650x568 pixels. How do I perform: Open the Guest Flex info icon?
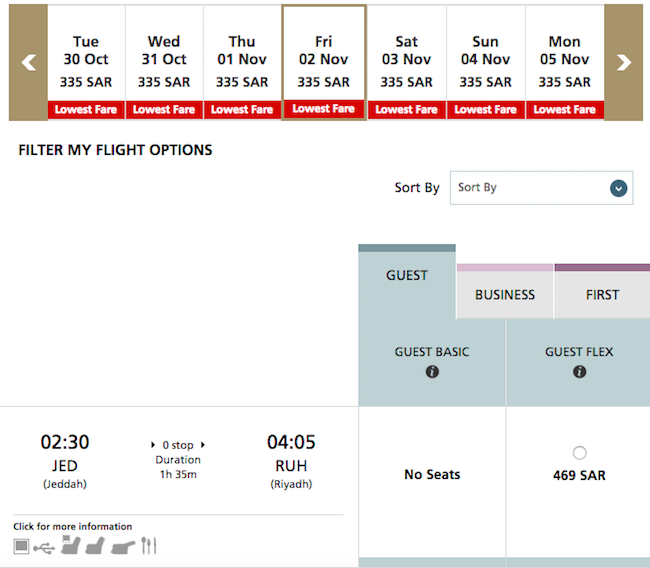[579, 371]
